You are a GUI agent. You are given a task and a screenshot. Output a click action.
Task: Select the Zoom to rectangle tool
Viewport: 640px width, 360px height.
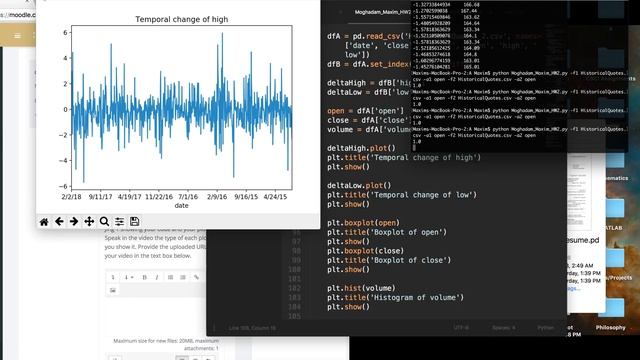104,222
